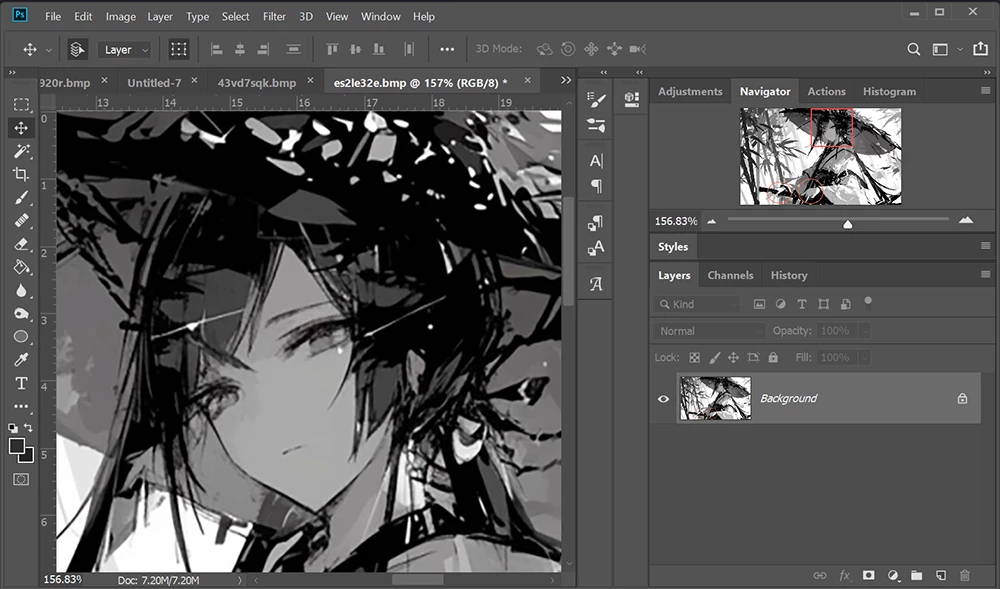Screen dimensions: 1000x589
Task: Click the Navigator zoom in large mountains button
Action: pyautogui.click(x=966, y=221)
